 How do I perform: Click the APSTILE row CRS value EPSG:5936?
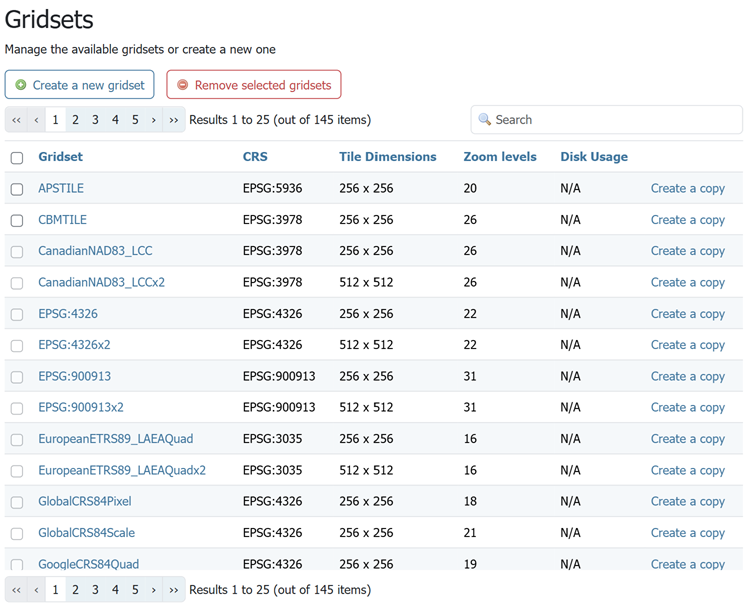[x=272, y=188]
